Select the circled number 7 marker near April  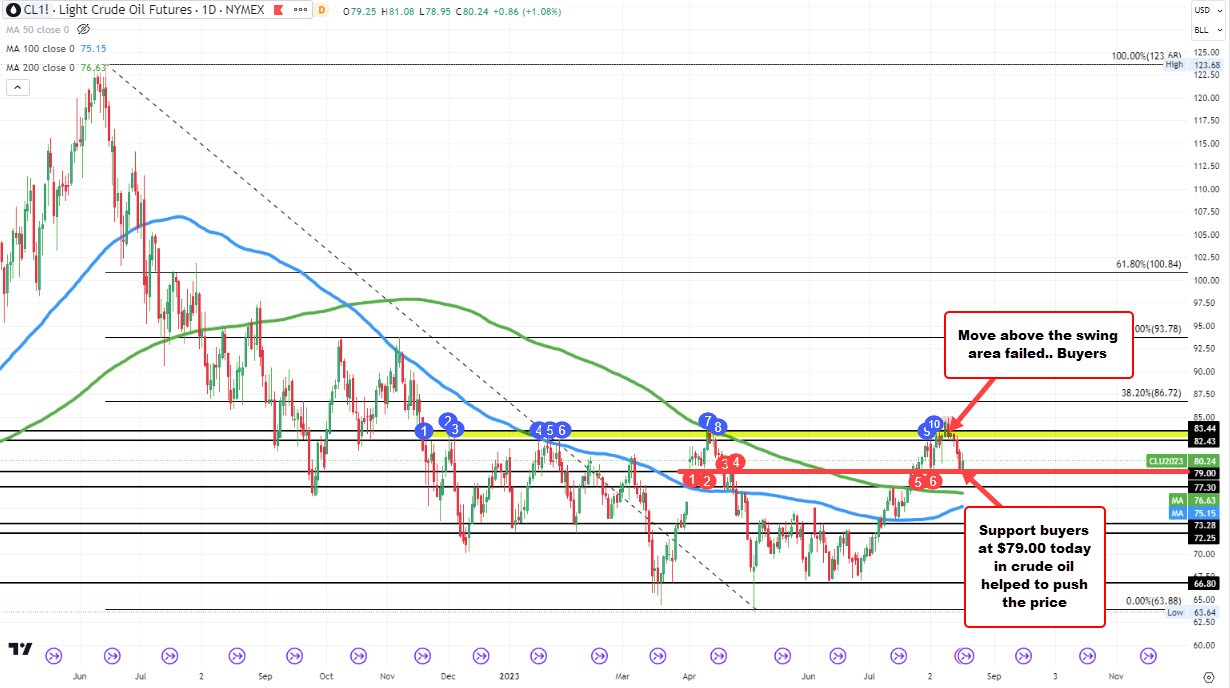(x=708, y=423)
